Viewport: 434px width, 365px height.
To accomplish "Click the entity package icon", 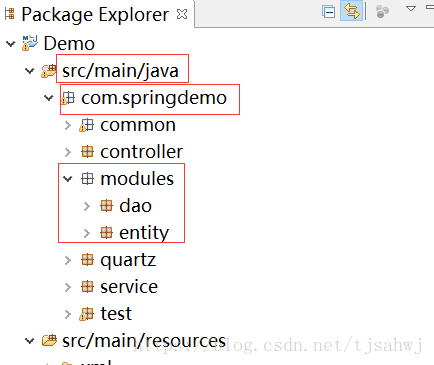I will (x=106, y=233).
